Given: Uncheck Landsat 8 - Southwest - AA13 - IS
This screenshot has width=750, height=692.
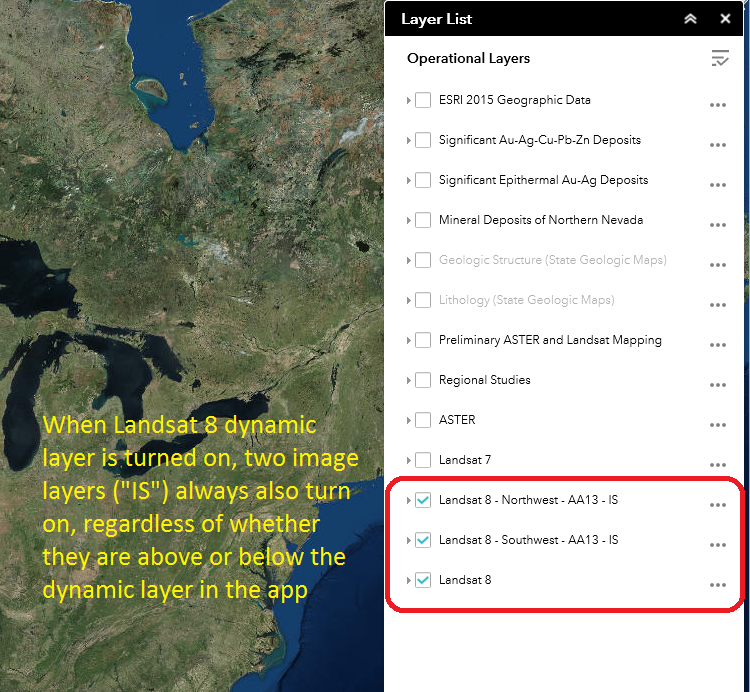Looking at the screenshot, I should (x=423, y=540).
